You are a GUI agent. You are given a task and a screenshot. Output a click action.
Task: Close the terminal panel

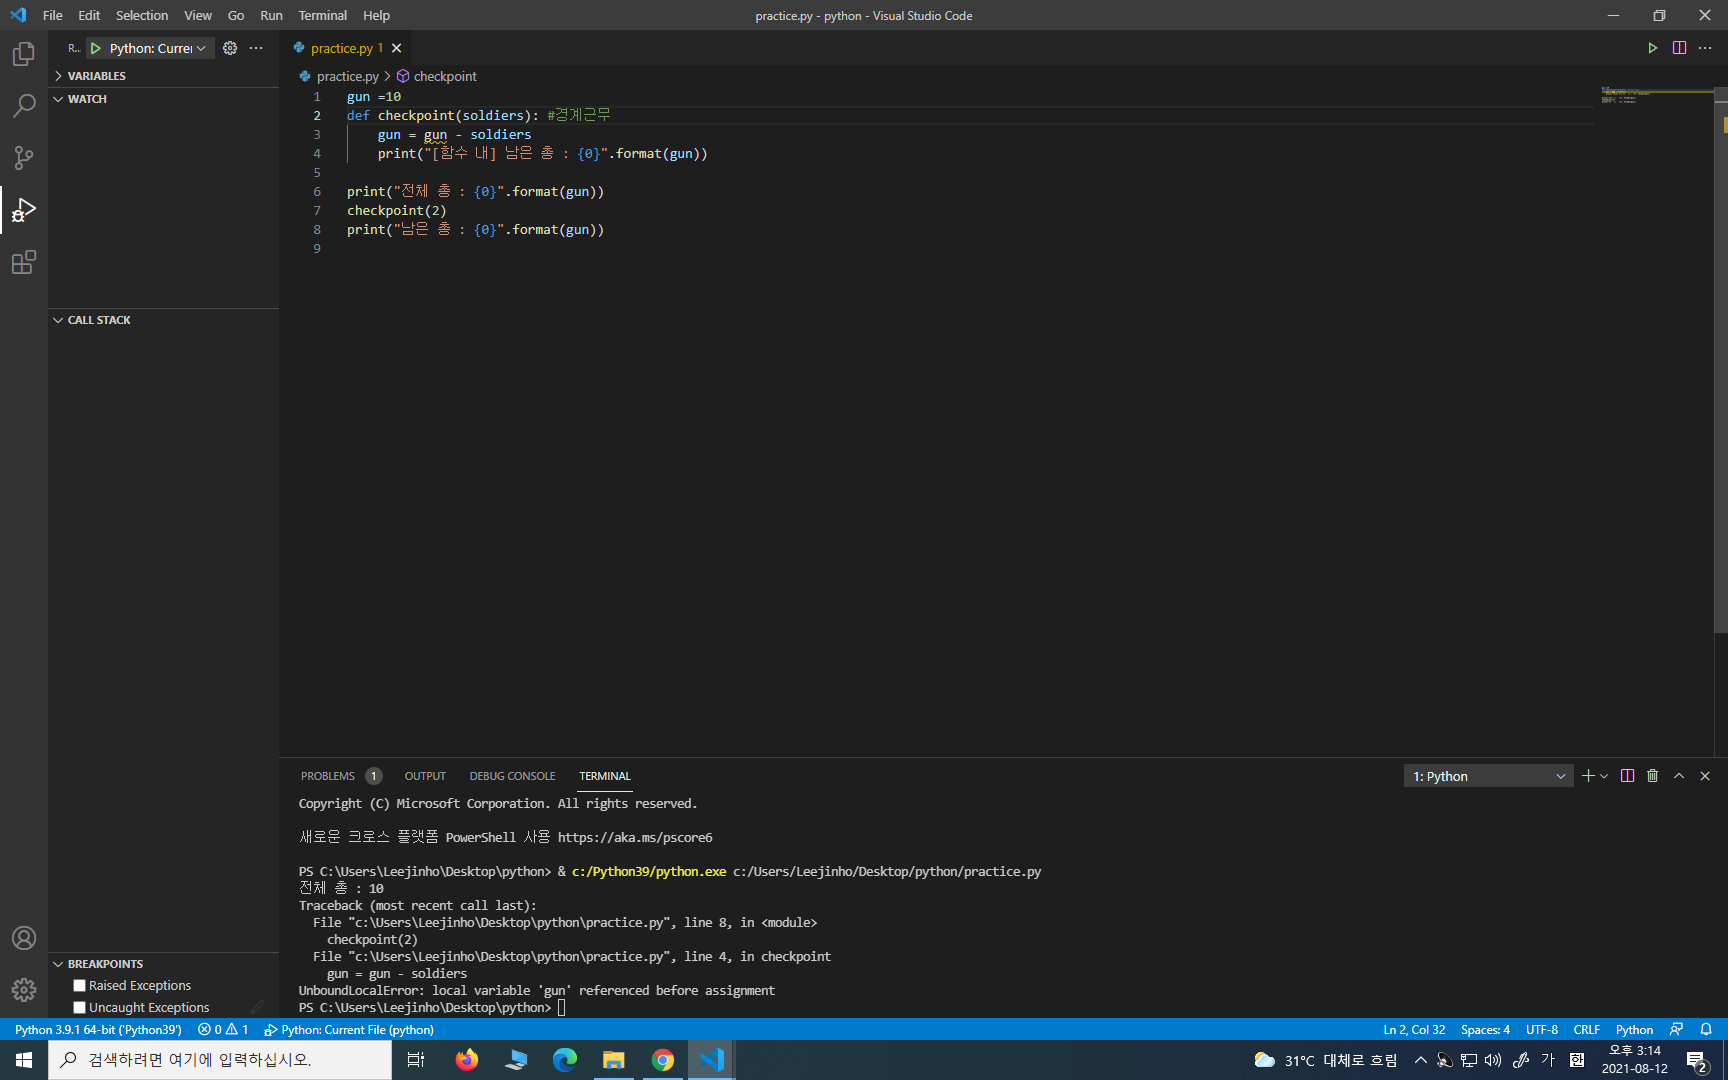click(x=1705, y=776)
